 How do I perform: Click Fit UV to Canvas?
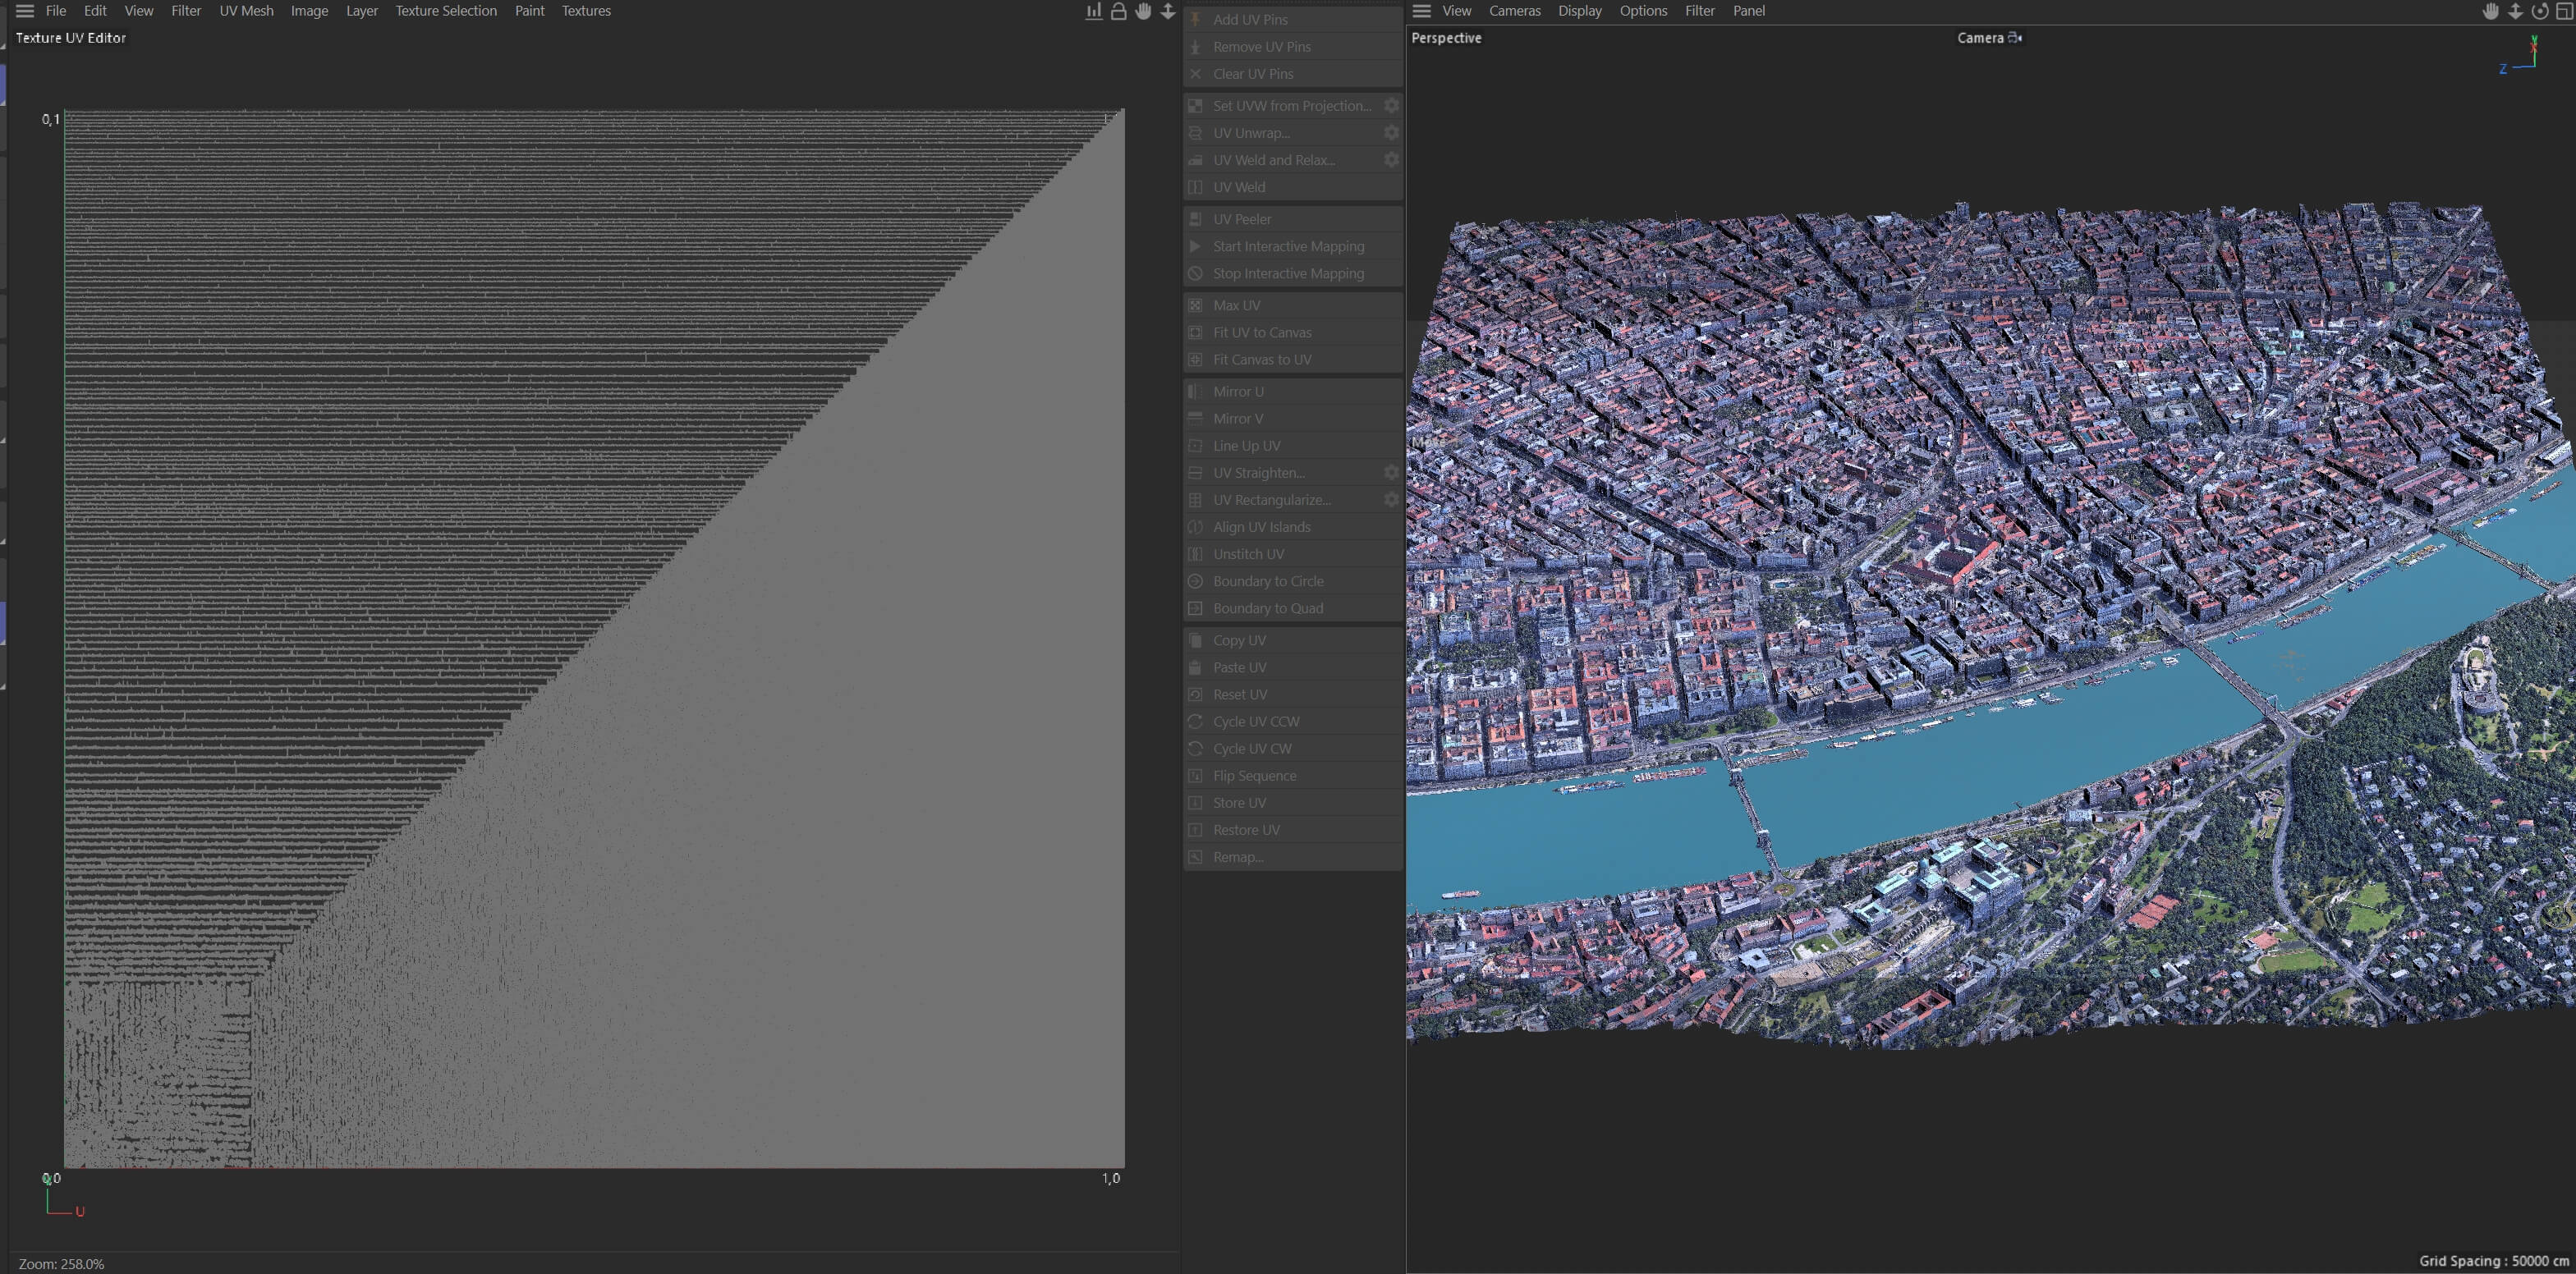pos(1293,331)
